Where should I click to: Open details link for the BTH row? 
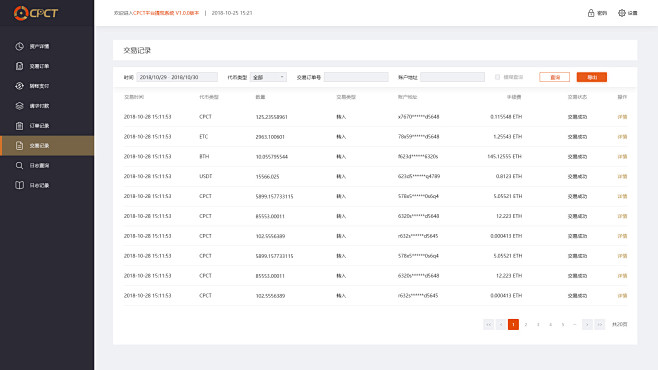pos(622,156)
